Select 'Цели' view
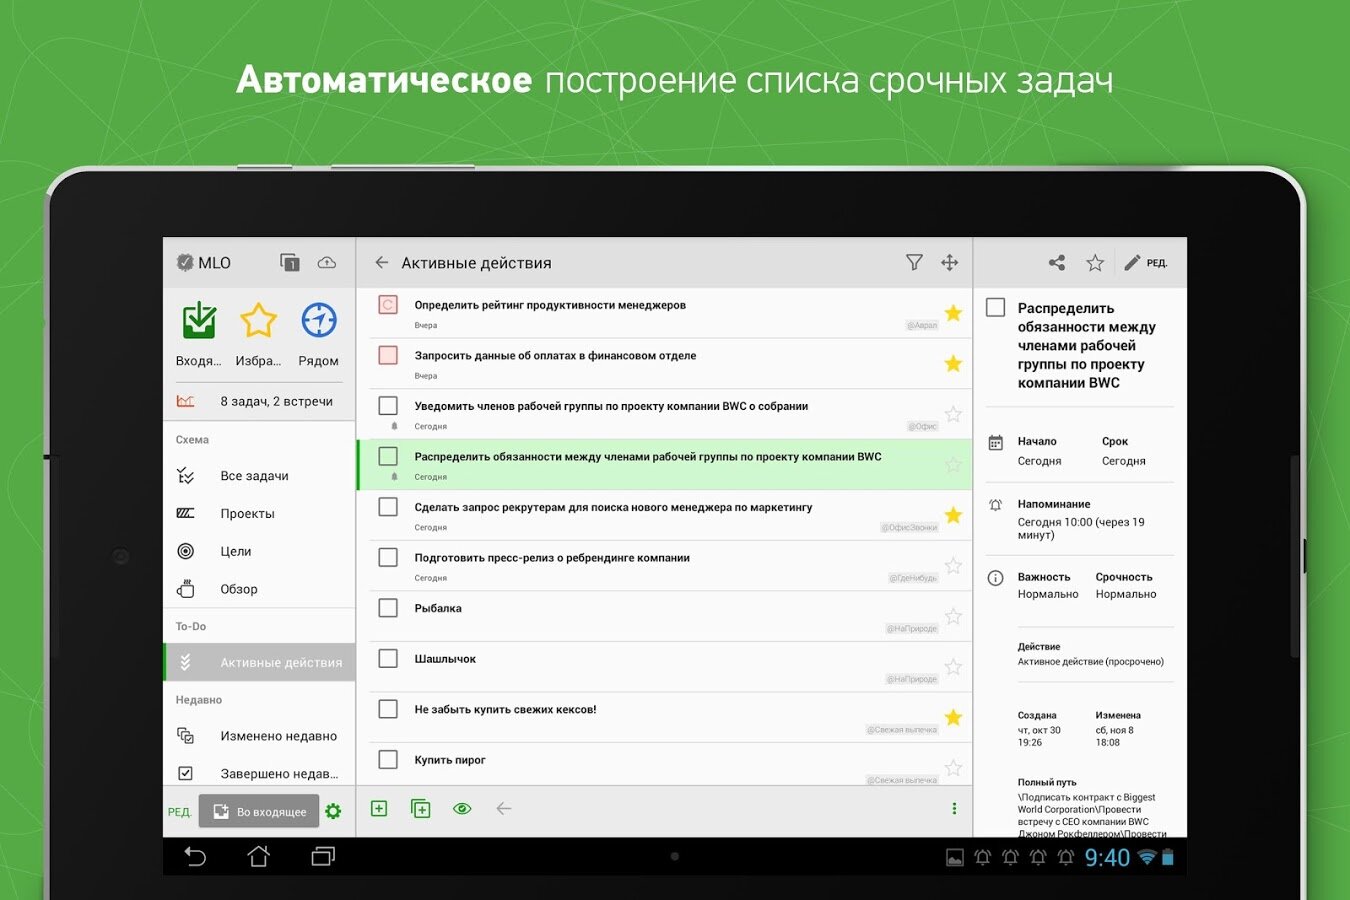The image size is (1350, 900). pyautogui.click(x=259, y=551)
